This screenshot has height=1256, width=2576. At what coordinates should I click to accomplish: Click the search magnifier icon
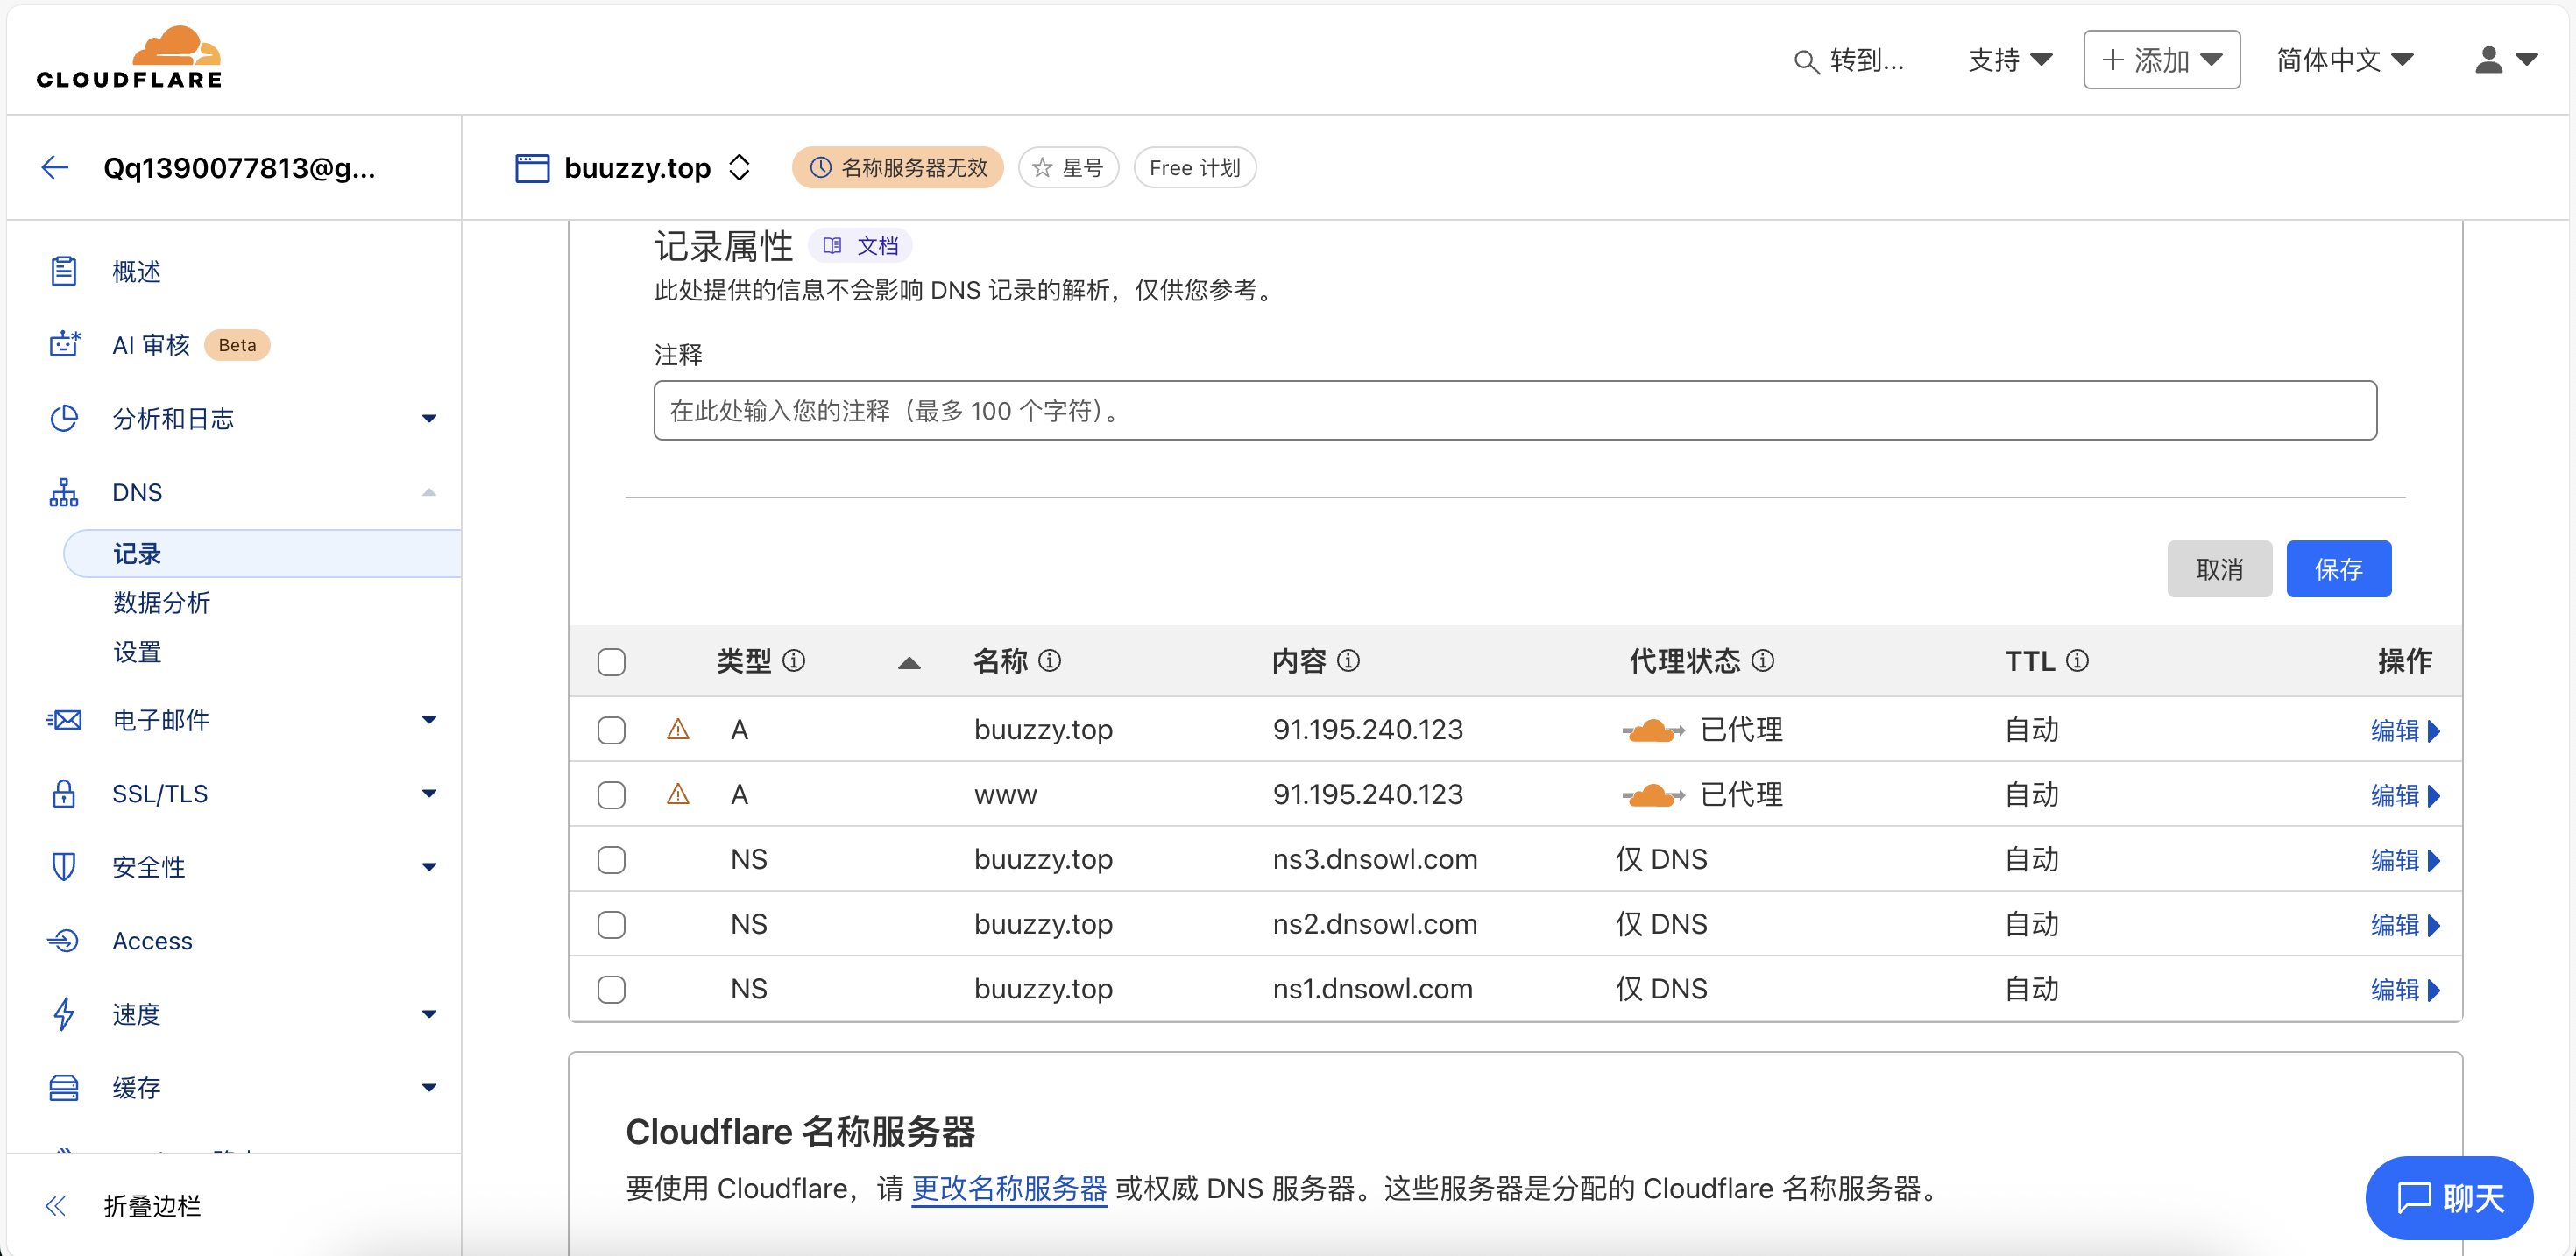1805,62
